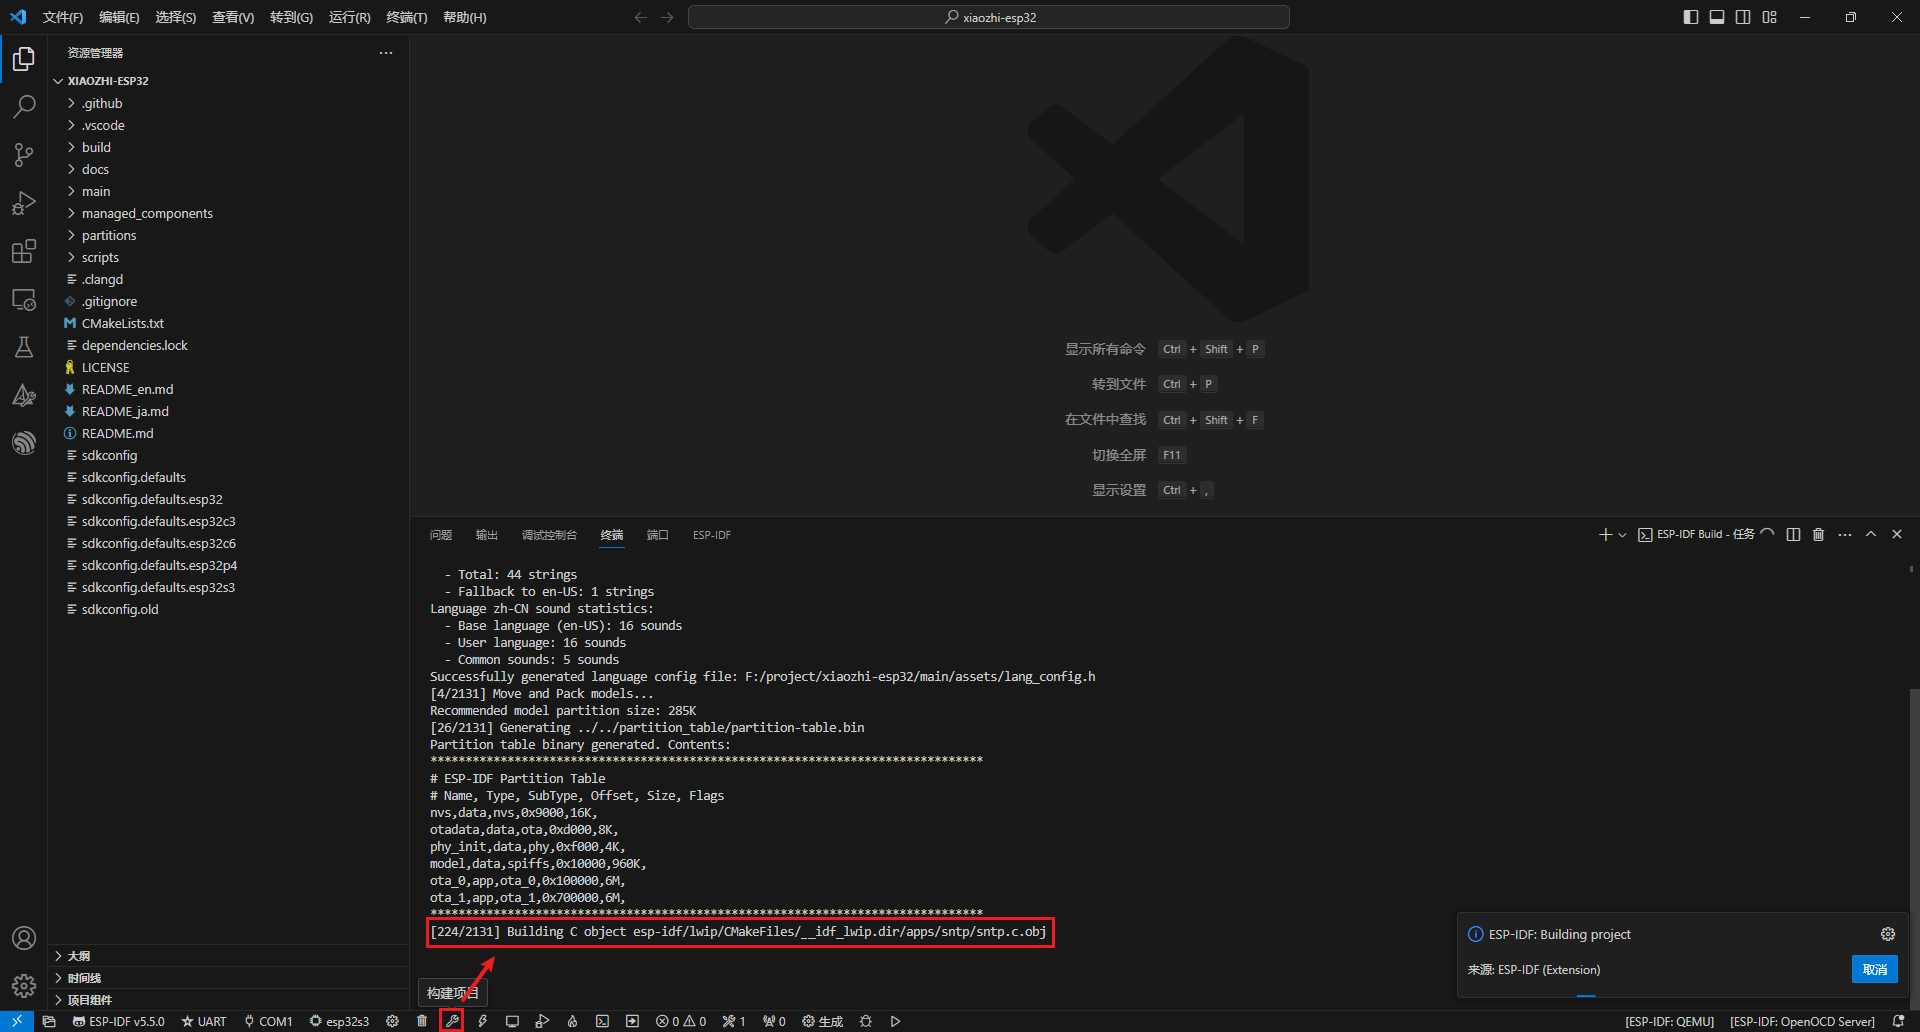Click the xiaozhi-esp32 search box at top
The image size is (1920, 1032).
click(x=988, y=17)
